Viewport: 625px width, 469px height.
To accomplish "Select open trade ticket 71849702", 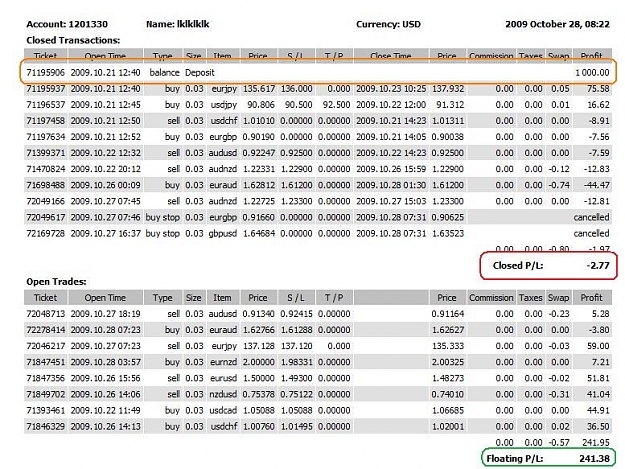I will click(x=45, y=394).
